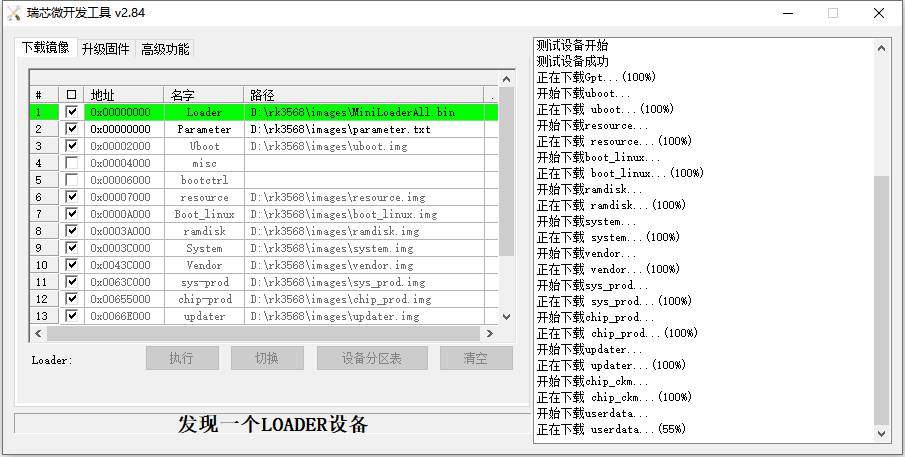Click the 发现一个LOADER设备 status text
Screen dimensions: 905x457
tap(272, 424)
